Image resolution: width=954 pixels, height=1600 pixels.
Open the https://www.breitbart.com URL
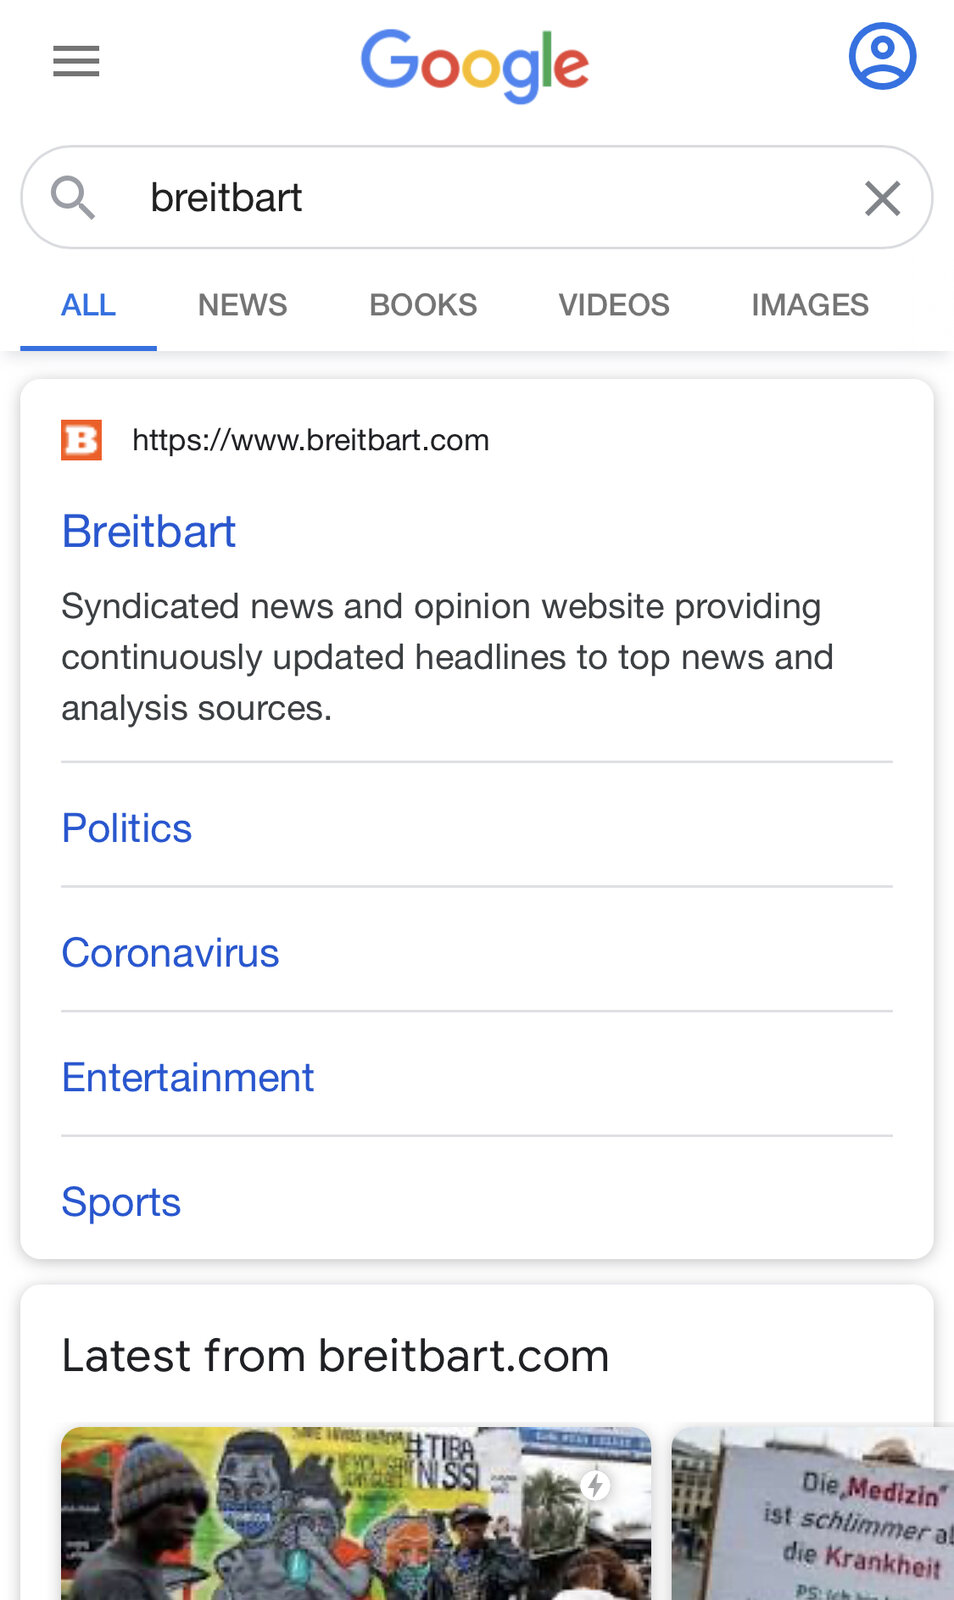click(x=311, y=440)
